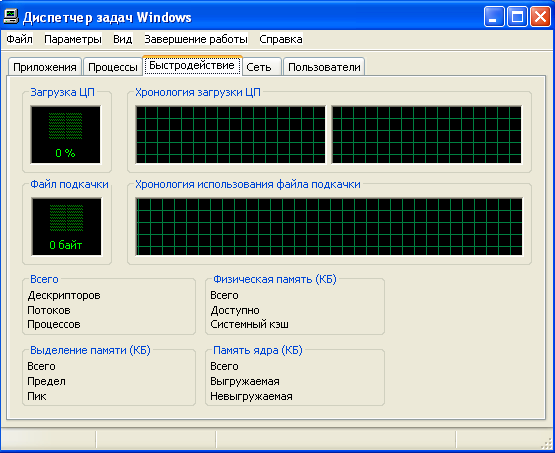The width and height of the screenshot is (555, 453).
Task: Open the Параметры menu
Action: (x=73, y=39)
